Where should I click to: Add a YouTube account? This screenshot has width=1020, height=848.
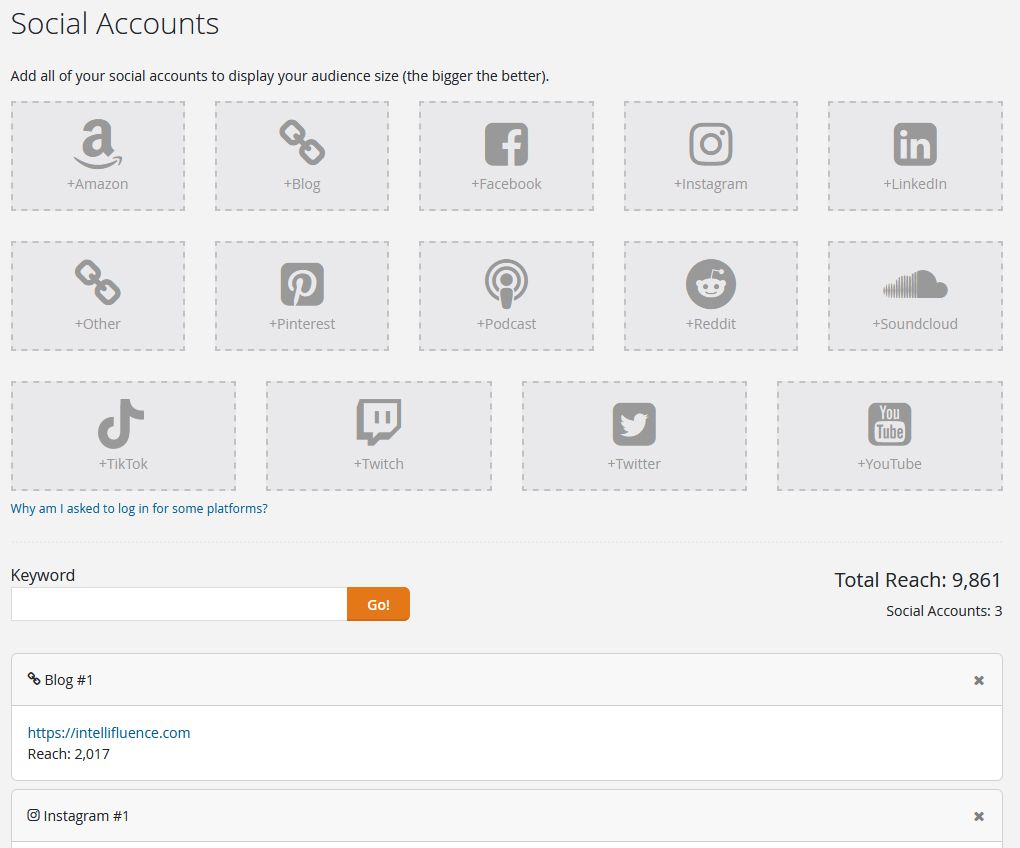pos(889,436)
